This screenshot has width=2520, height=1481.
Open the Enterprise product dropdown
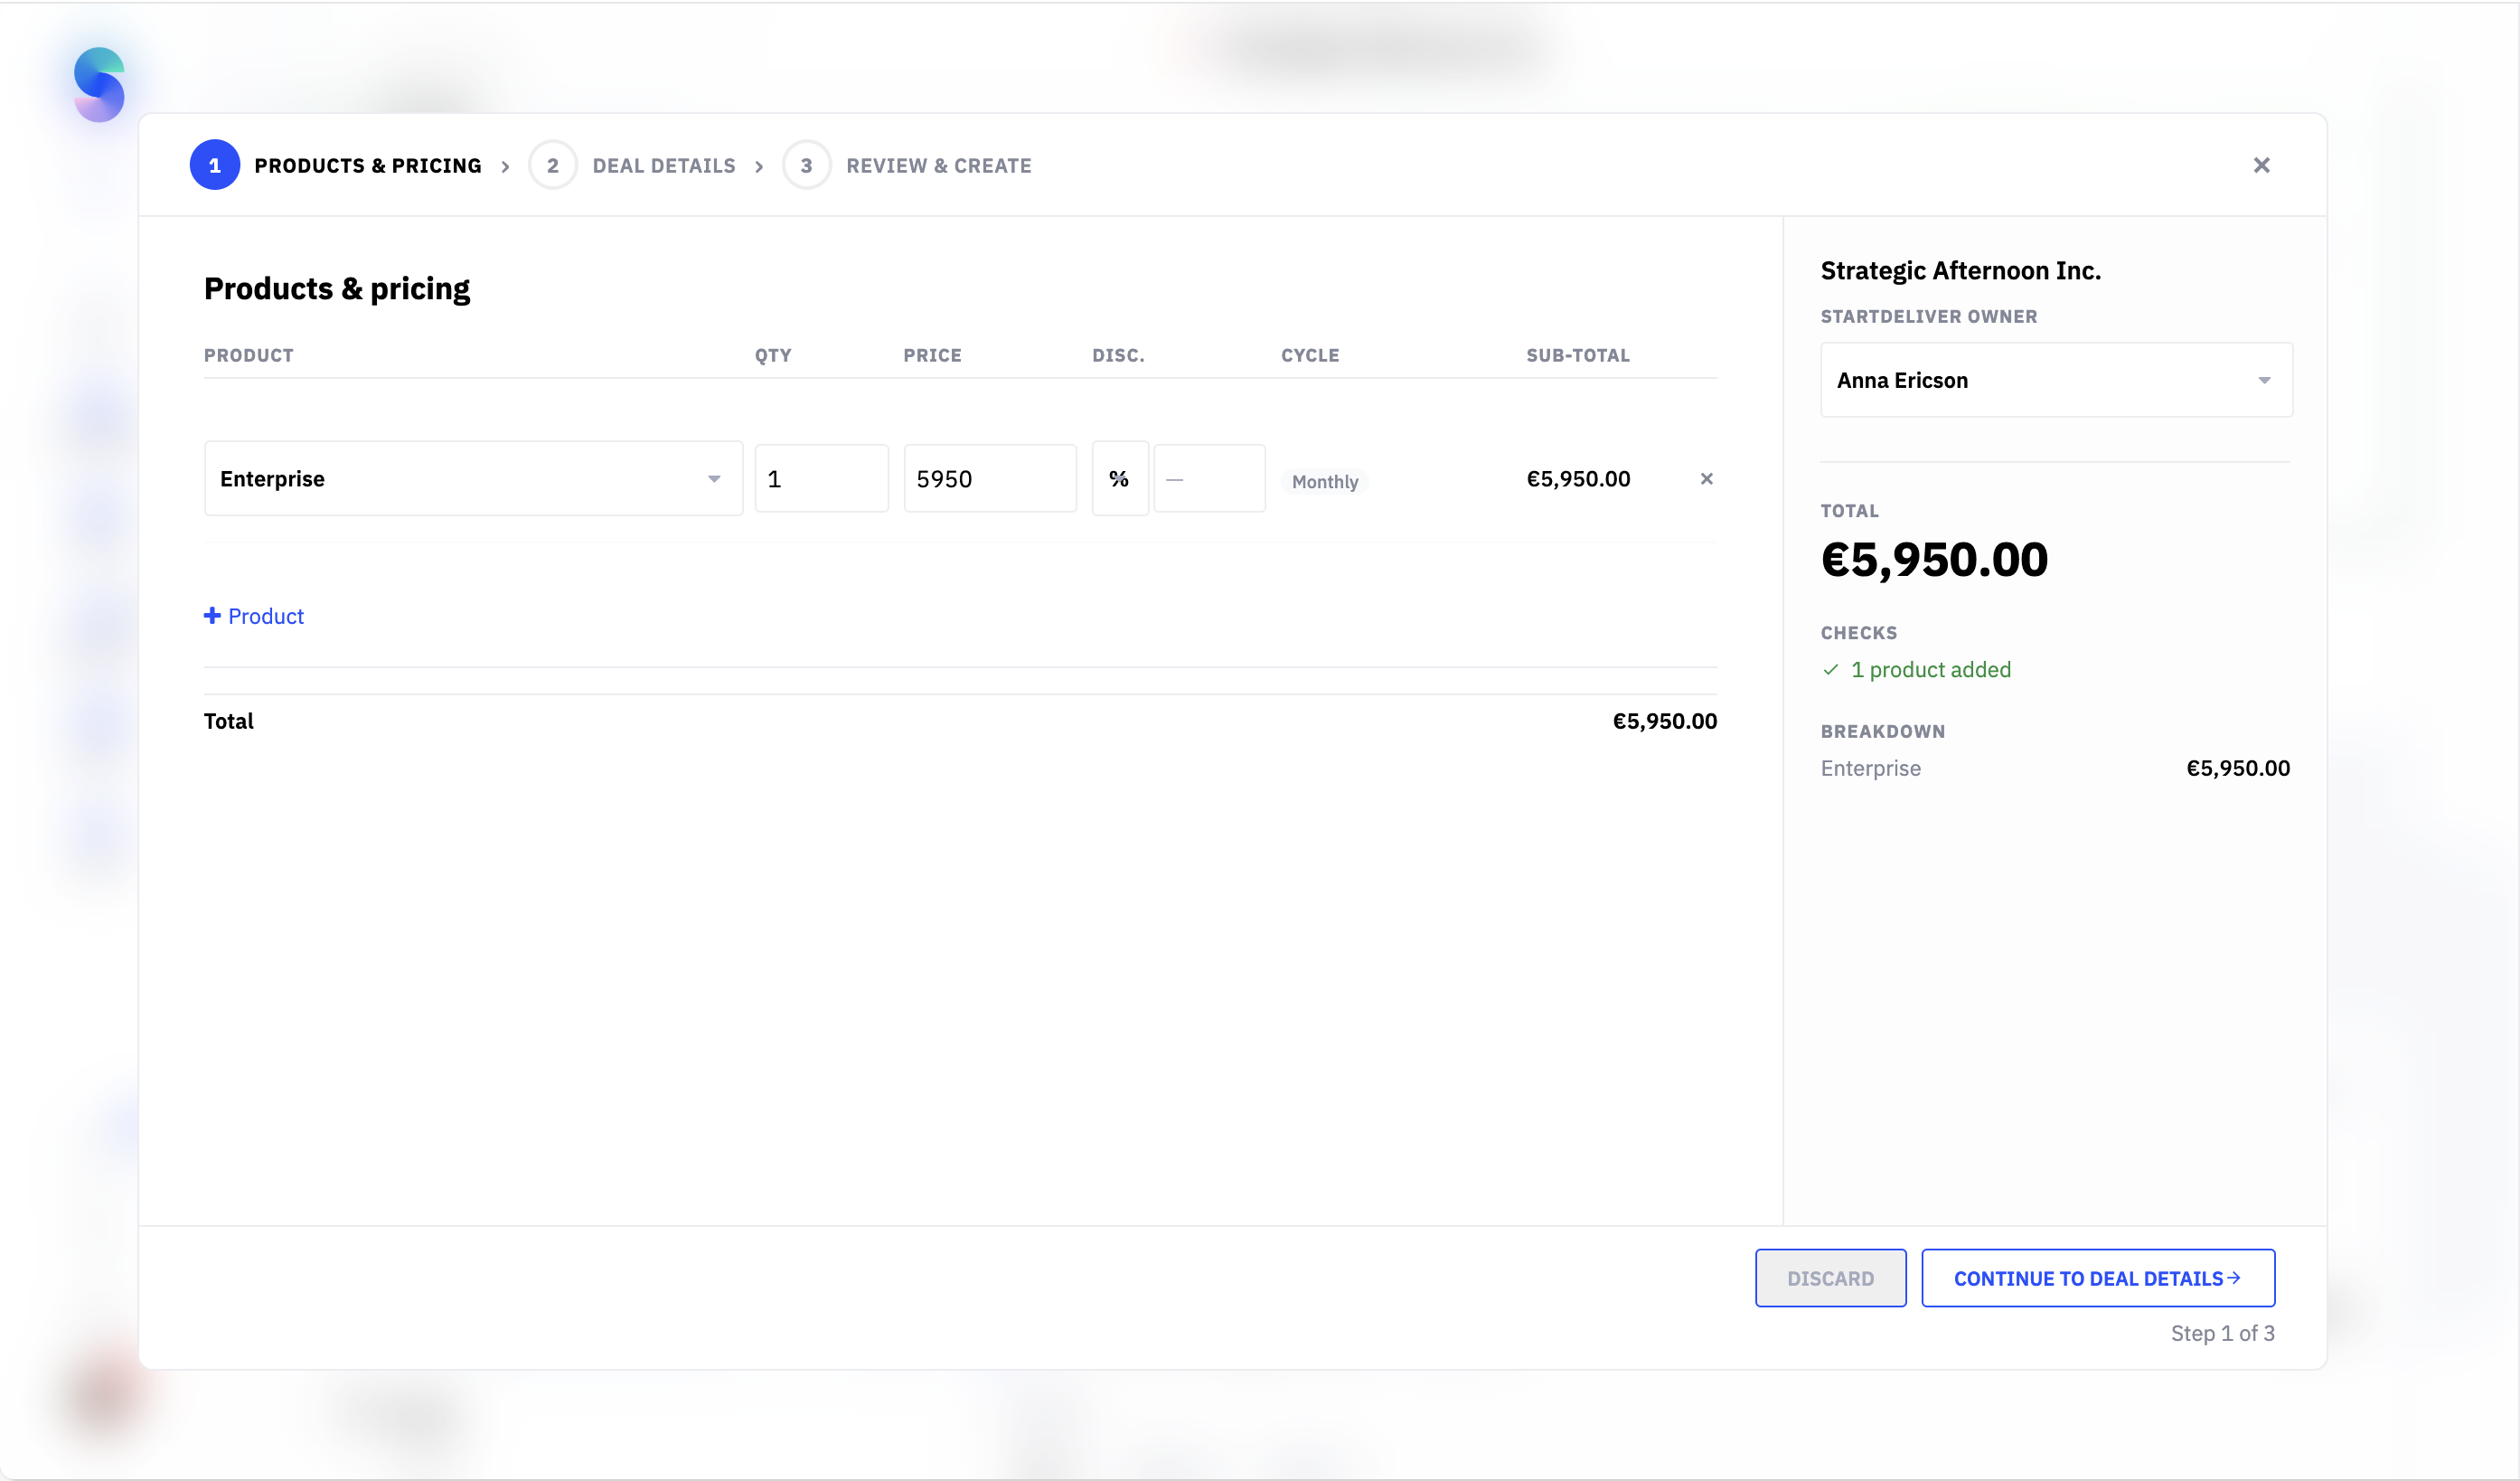(473, 478)
